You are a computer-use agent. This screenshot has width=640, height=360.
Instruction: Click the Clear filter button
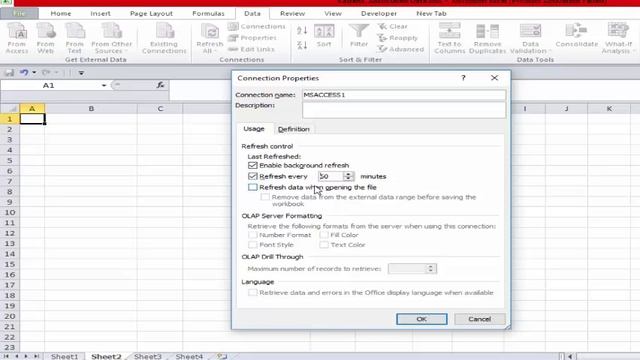(x=393, y=27)
